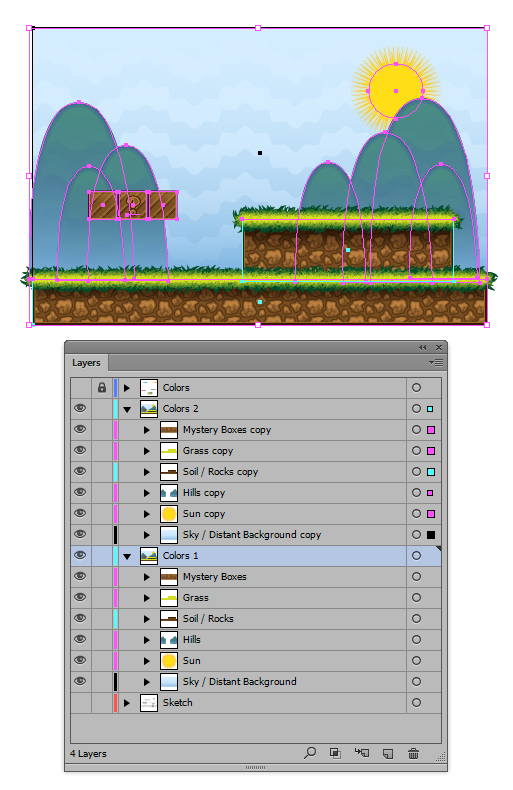513x790 pixels.
Task: Click magenta selection square of Mystery Boxes copy
Action: coord(431,430)
